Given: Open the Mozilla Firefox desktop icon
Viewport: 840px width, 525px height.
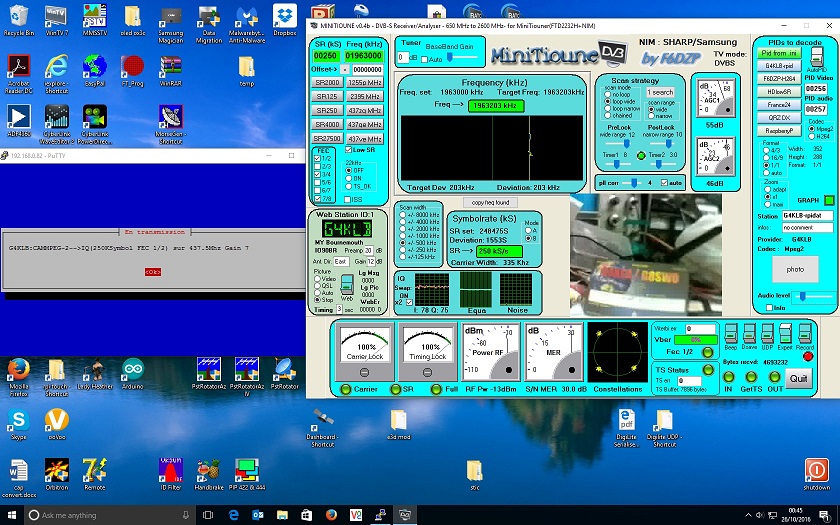Looking at the screenshot, I should click(x=19, y=377).
